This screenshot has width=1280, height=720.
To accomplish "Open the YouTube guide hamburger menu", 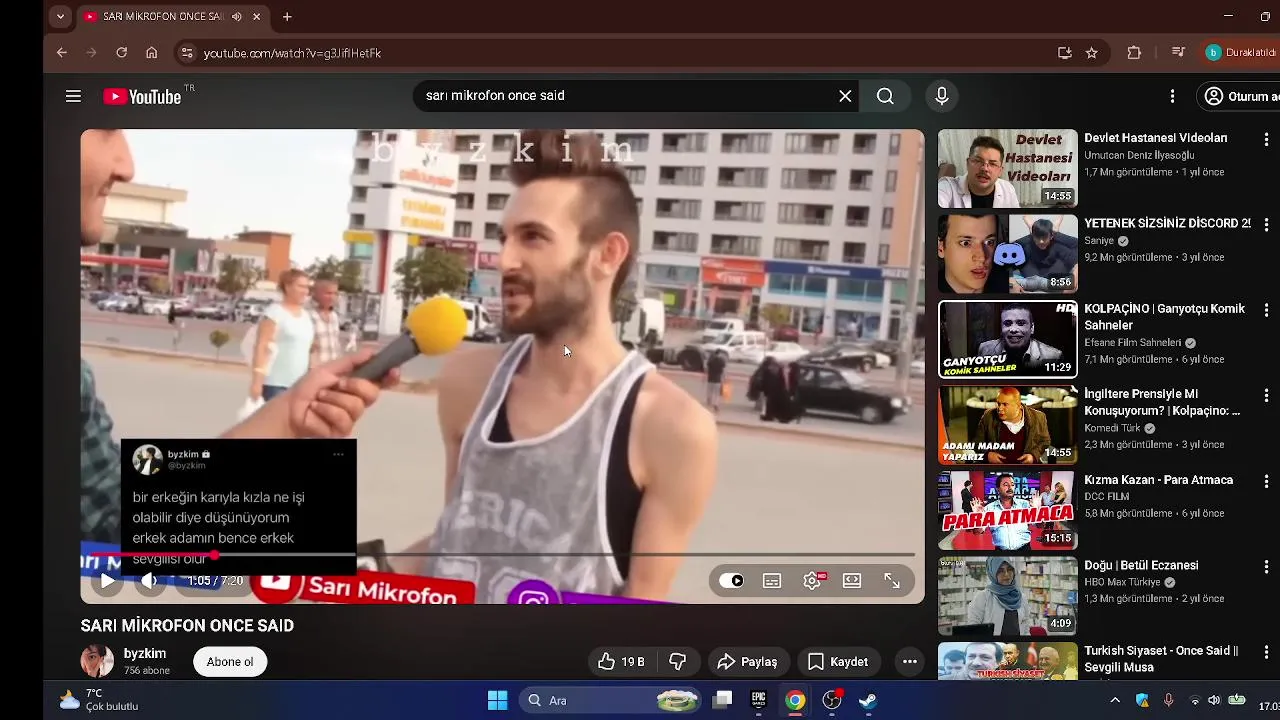I will click(73, 96).
